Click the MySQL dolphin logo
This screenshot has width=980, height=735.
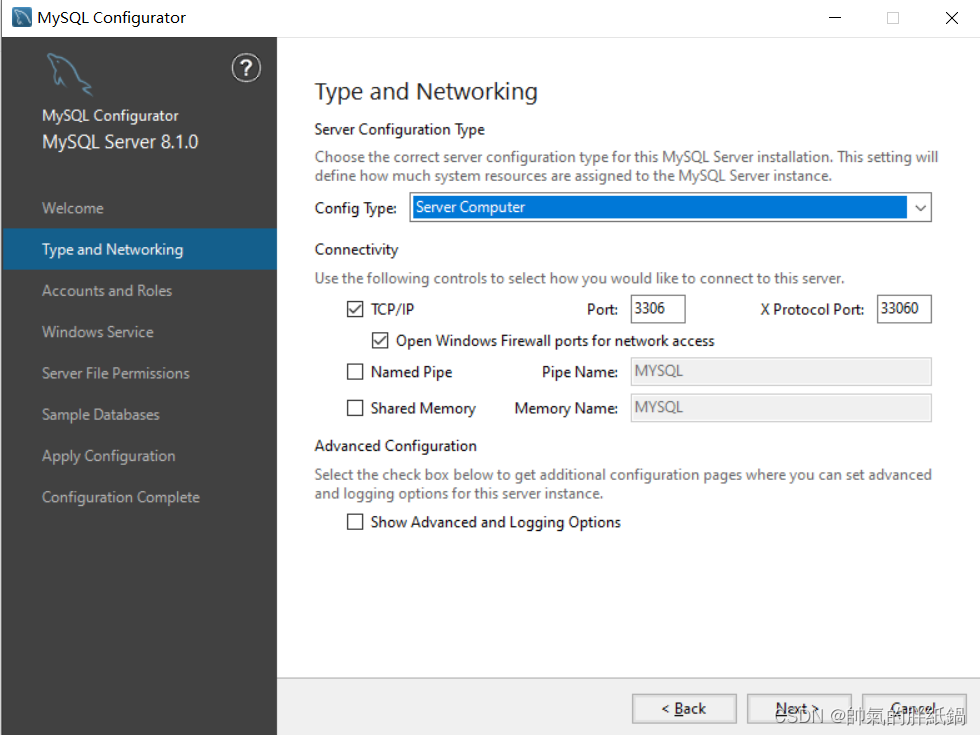69,74
